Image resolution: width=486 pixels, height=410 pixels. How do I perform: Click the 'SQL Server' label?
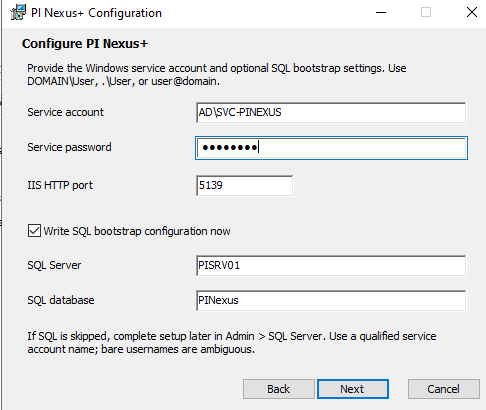pyautogui.click(x=54, y=265)
